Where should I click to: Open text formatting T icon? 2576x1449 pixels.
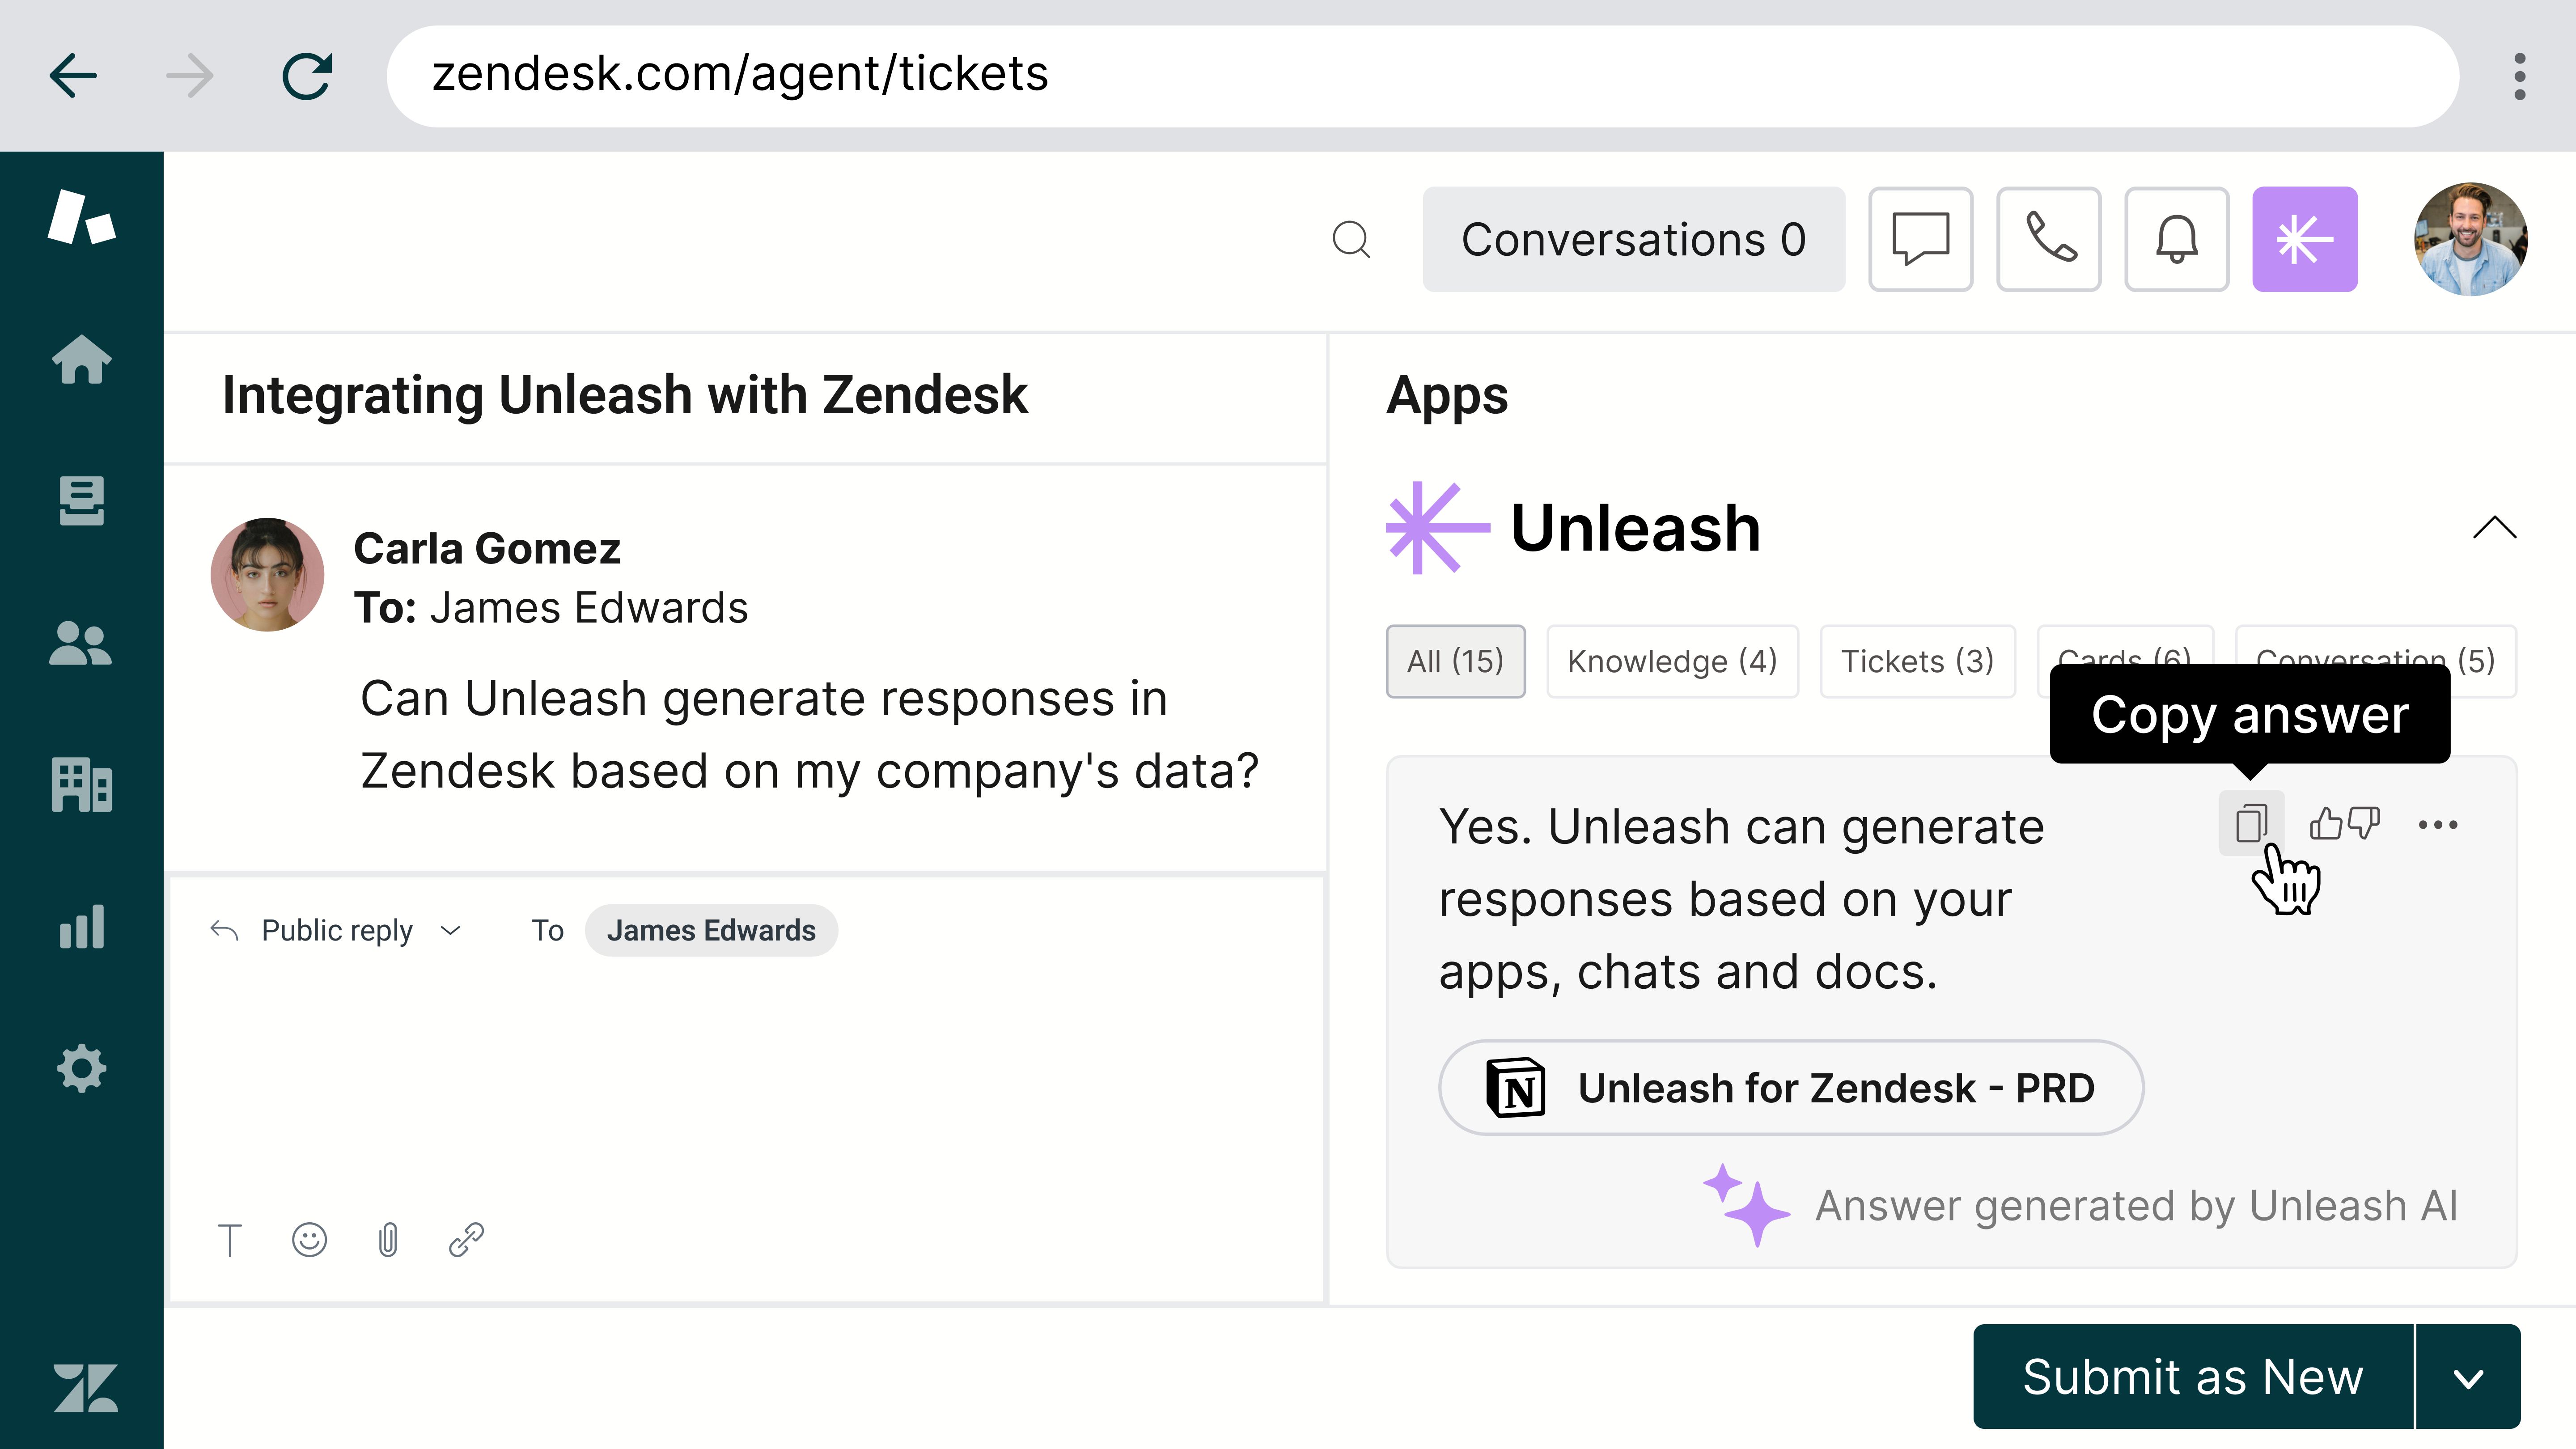click(x=230, y=1240)
